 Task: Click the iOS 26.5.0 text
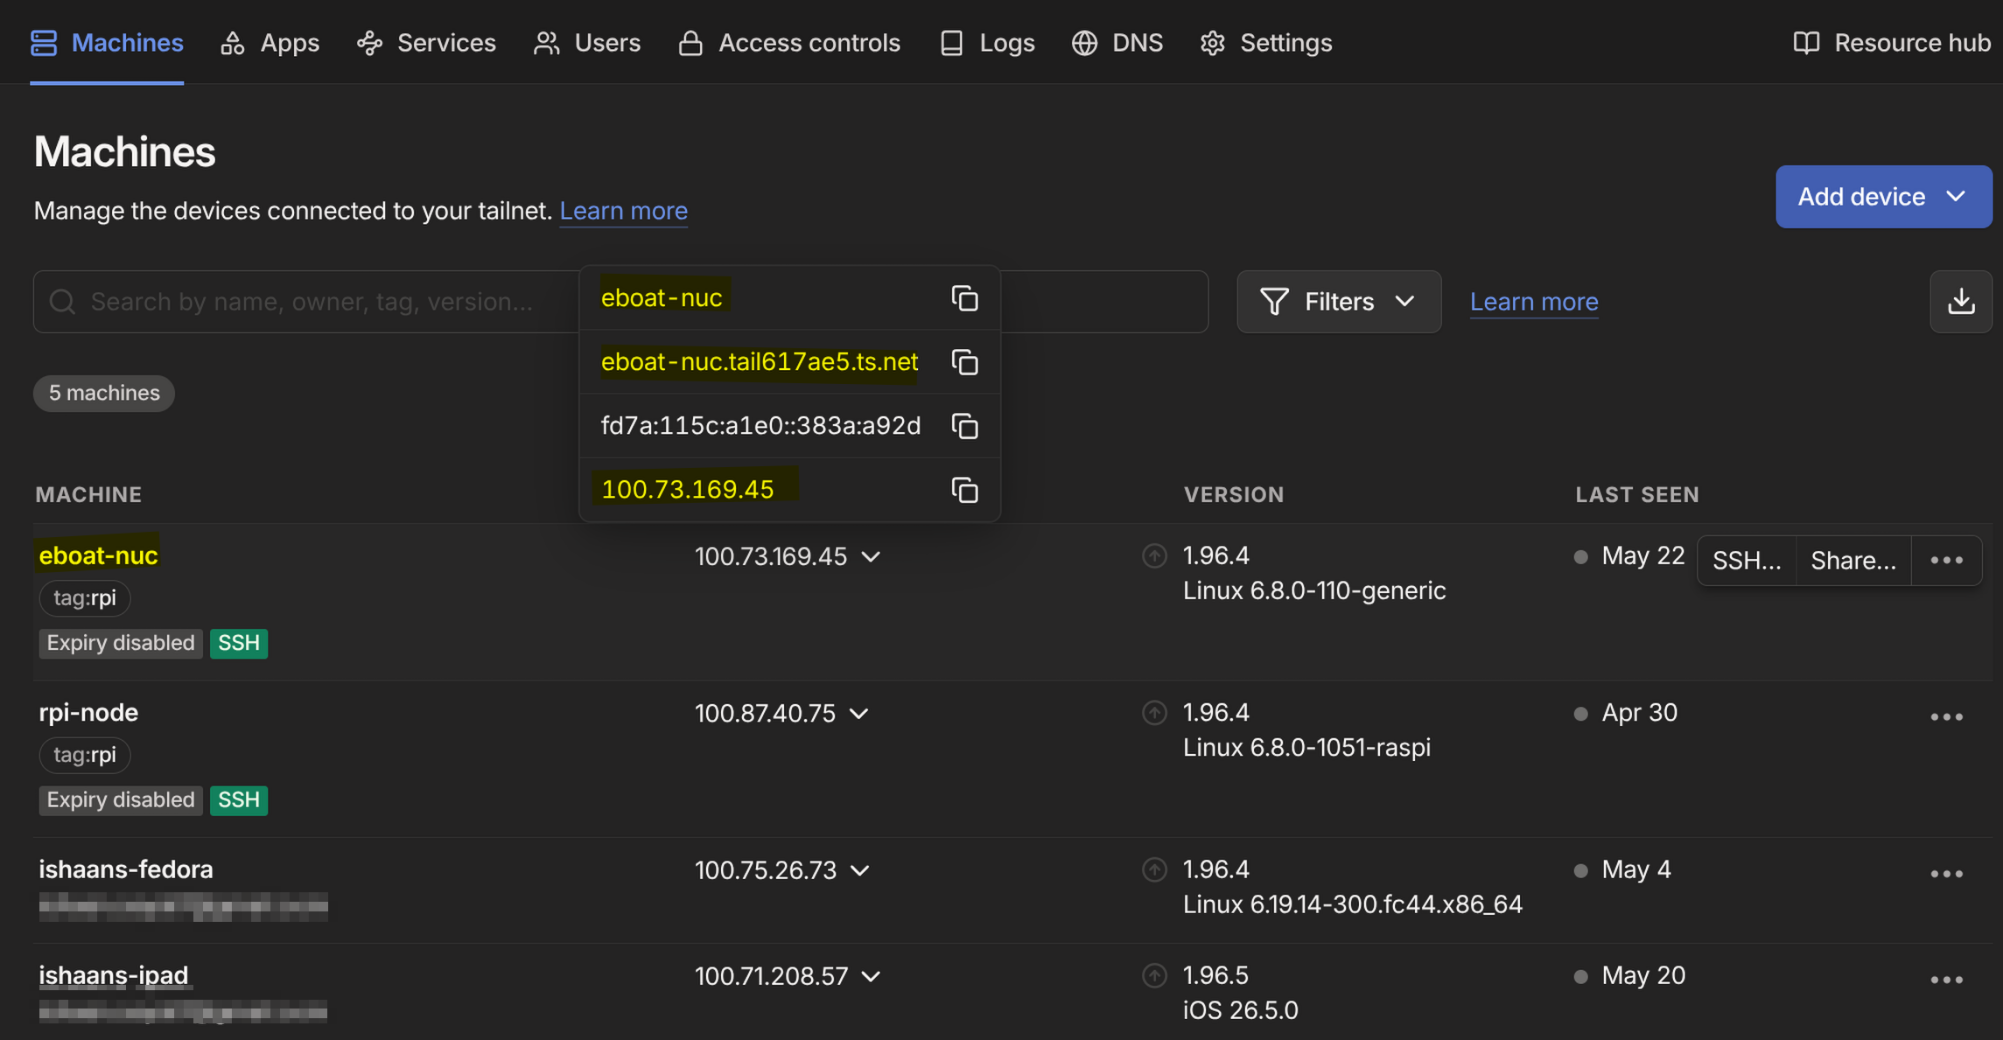pos(1240,1010)
